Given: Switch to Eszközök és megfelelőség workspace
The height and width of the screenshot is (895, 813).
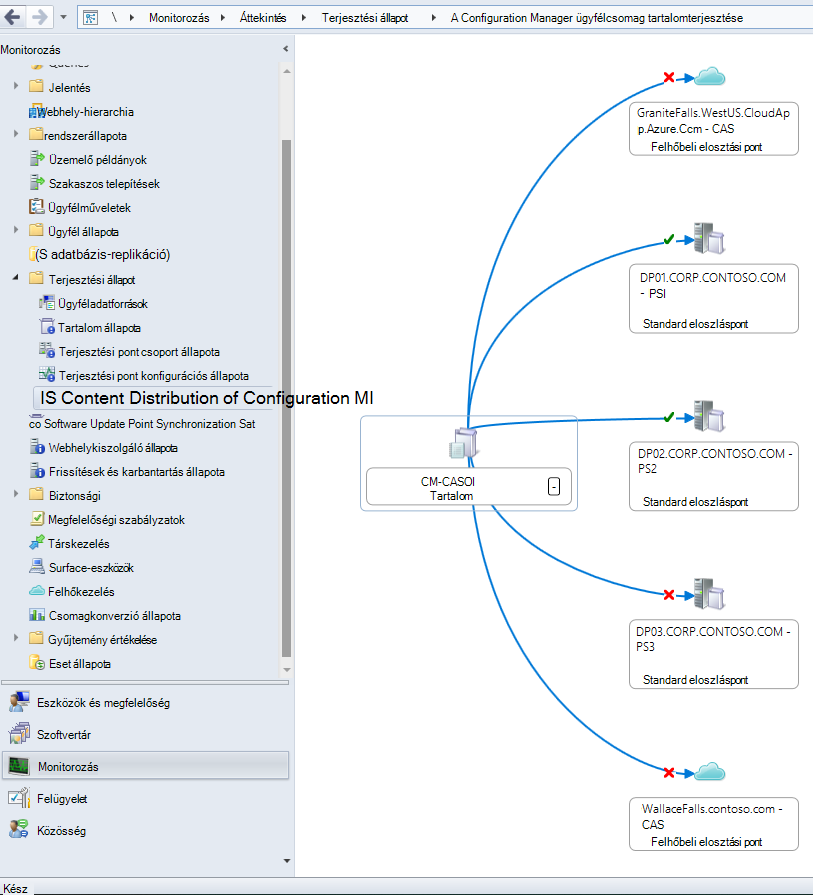Looking at the screenshot, I should click(146, 703).
